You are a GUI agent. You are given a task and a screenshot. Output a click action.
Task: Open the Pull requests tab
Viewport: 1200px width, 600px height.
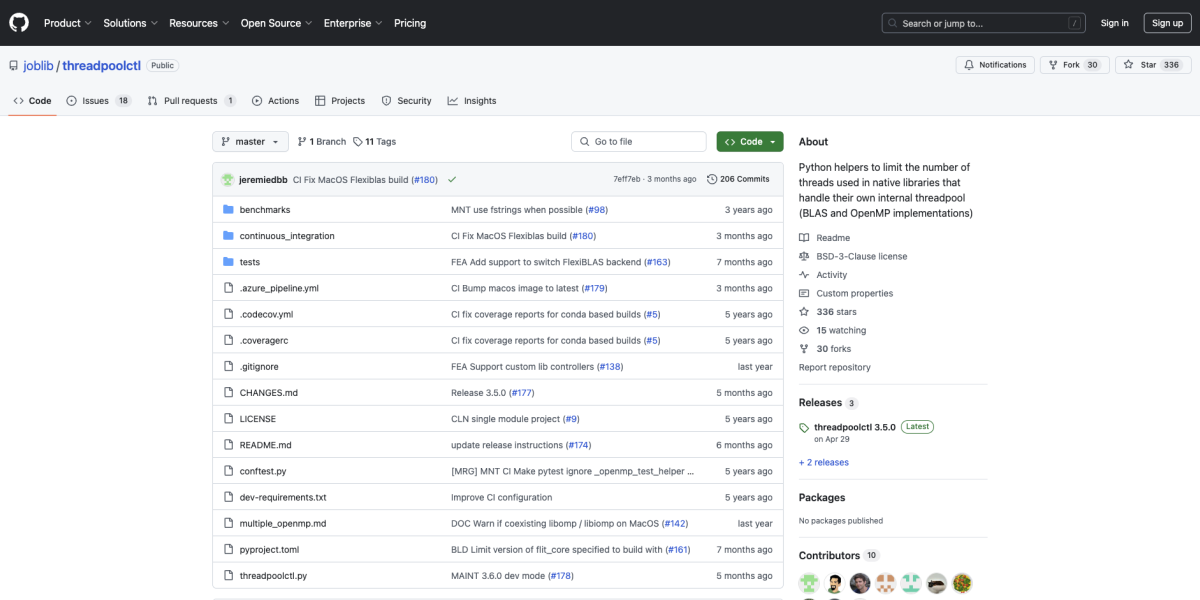191,101
